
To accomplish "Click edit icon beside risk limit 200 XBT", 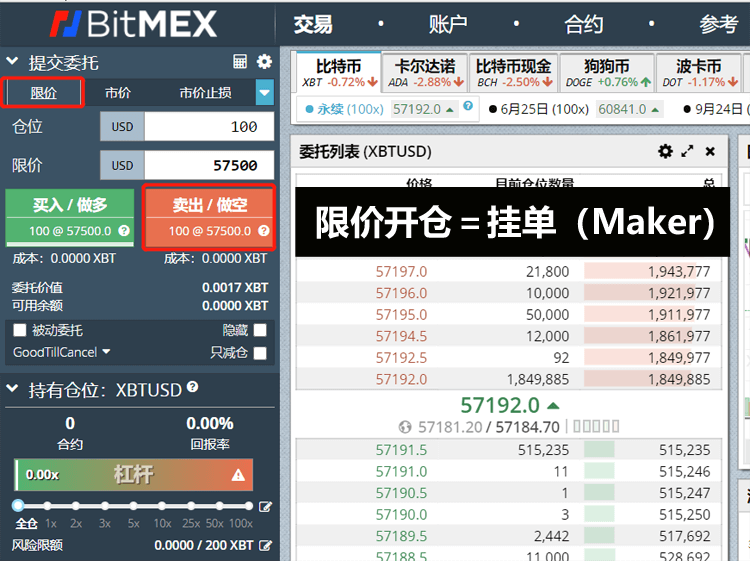I will pyautogui.click(x=265, y=545).
